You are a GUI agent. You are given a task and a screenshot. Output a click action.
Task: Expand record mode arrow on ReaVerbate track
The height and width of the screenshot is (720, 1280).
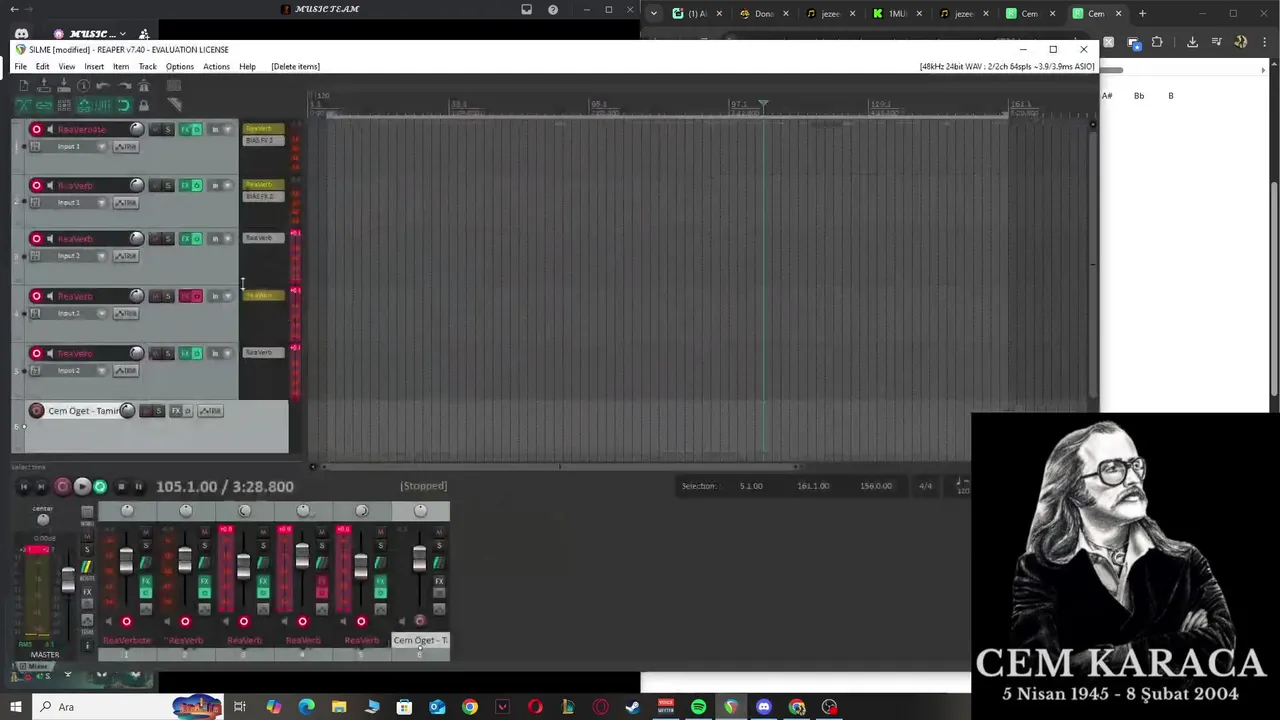(228, 129)
